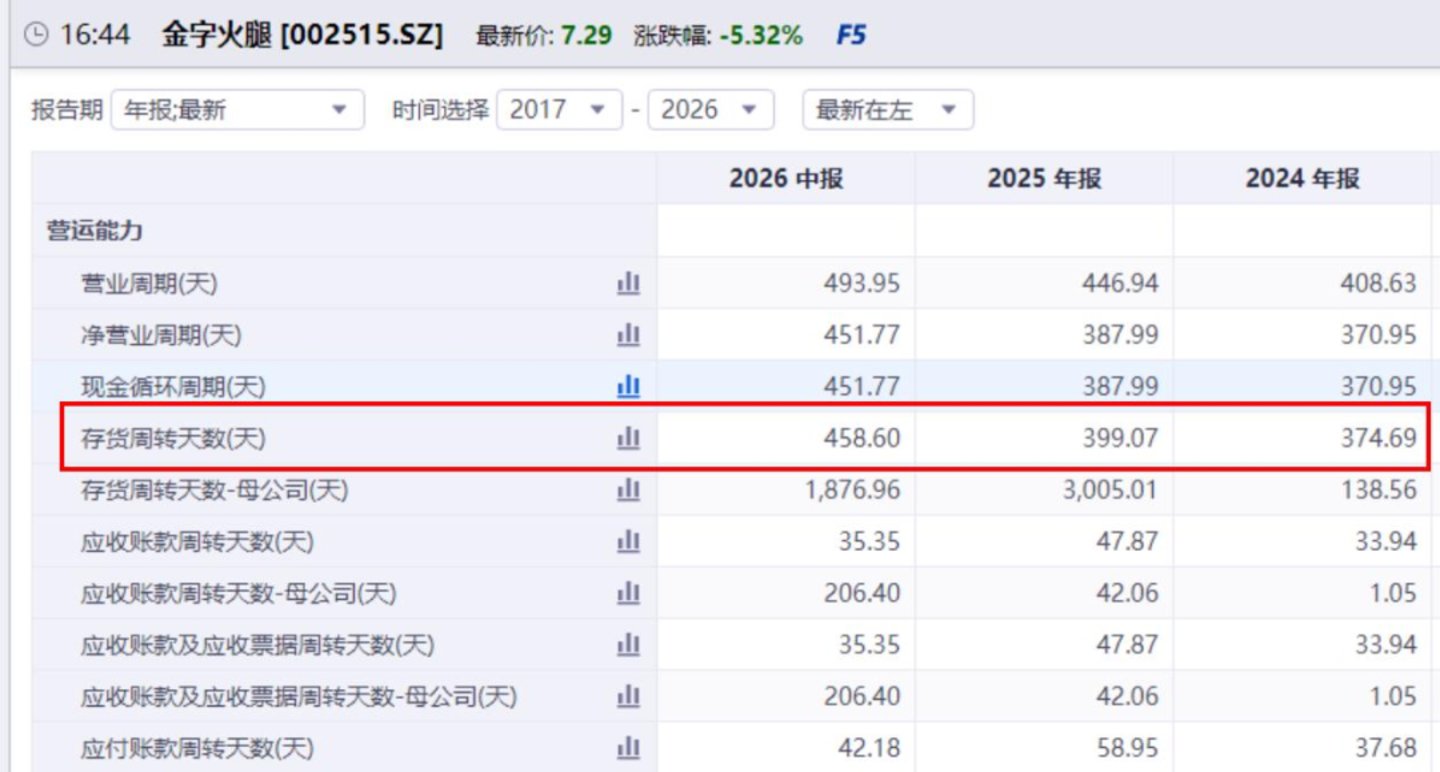1440x772 pixels.
Task: Select the 应收账款周转天数-母公司(天) row label
Action: 239,595
